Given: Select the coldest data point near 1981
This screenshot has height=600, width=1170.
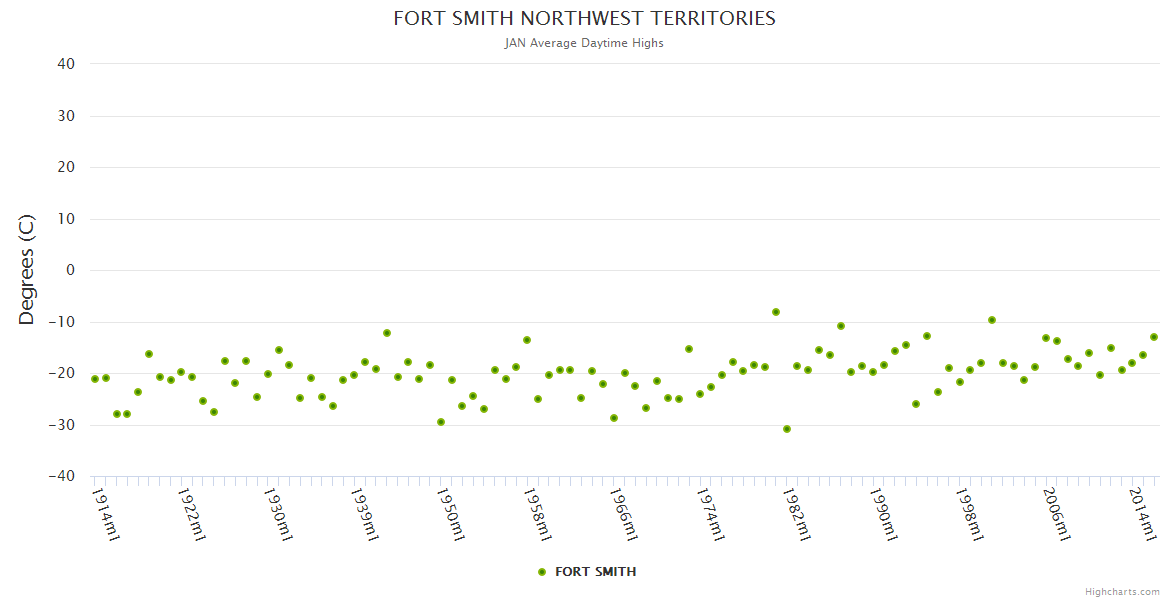Looking at the screenshot, I should [787, 429].
